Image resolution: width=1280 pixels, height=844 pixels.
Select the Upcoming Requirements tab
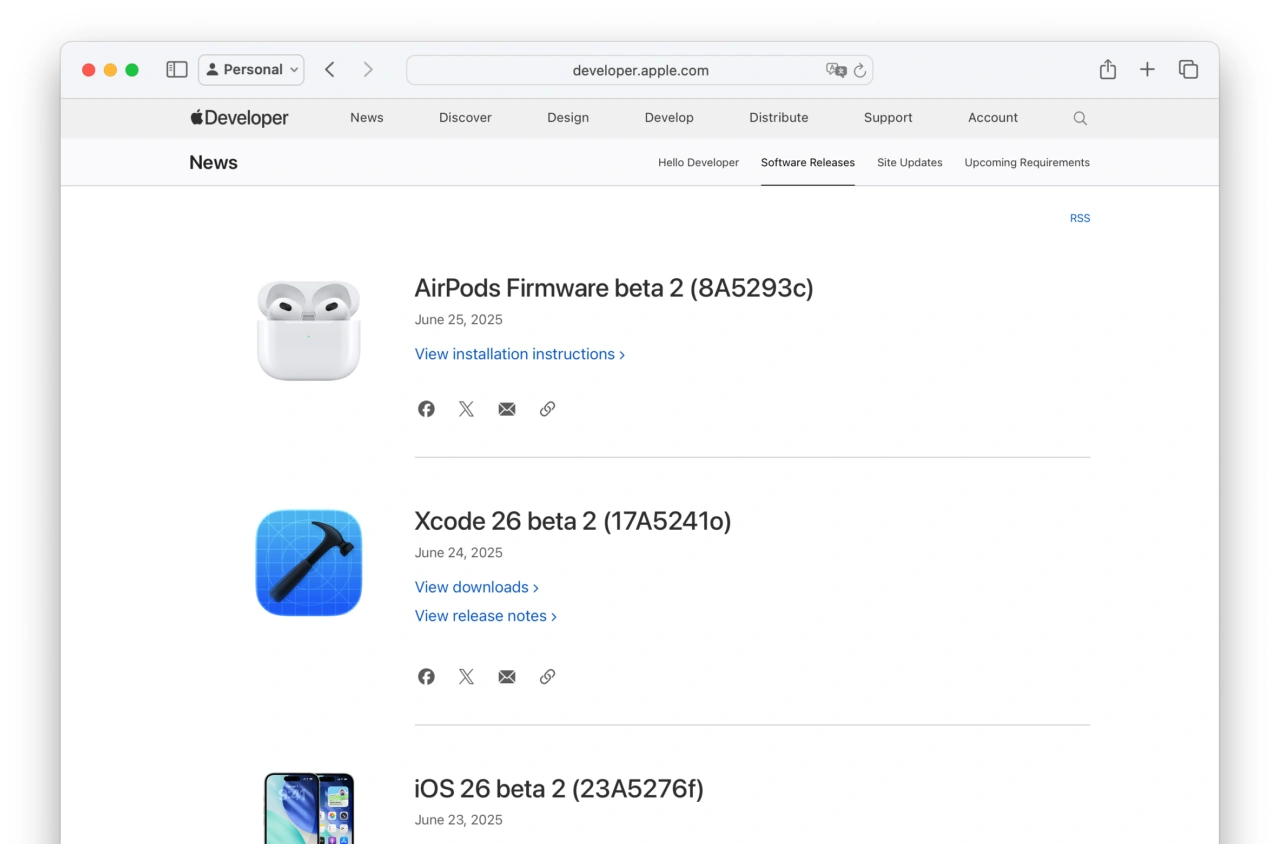1026,163
